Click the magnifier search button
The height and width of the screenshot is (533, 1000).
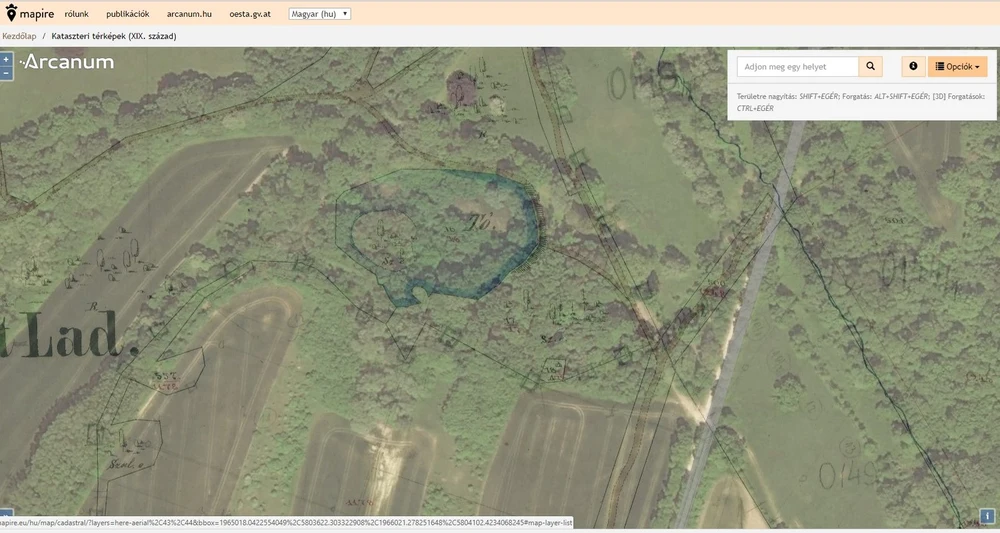point(871,66)
